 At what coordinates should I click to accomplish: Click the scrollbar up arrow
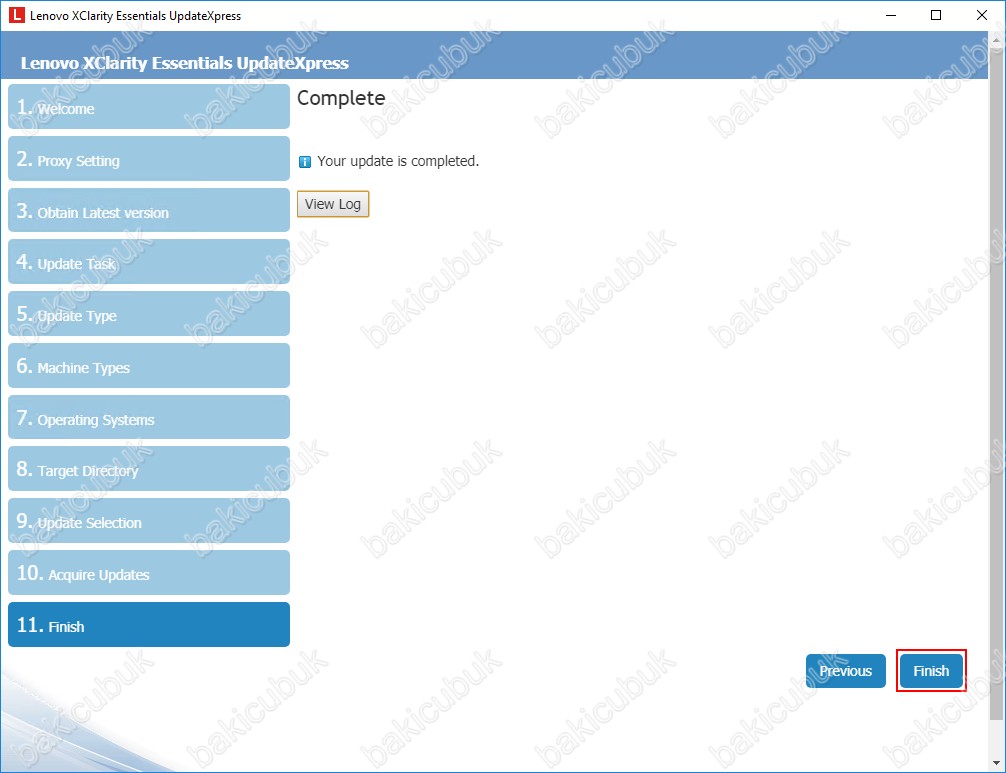tap(996, 39)
